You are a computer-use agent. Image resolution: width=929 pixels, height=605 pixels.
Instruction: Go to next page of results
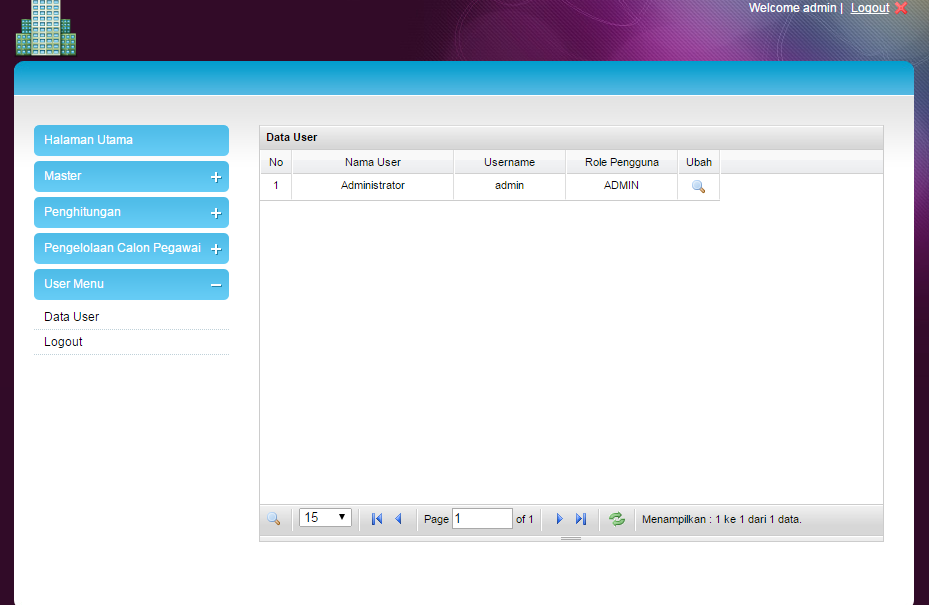559,519
